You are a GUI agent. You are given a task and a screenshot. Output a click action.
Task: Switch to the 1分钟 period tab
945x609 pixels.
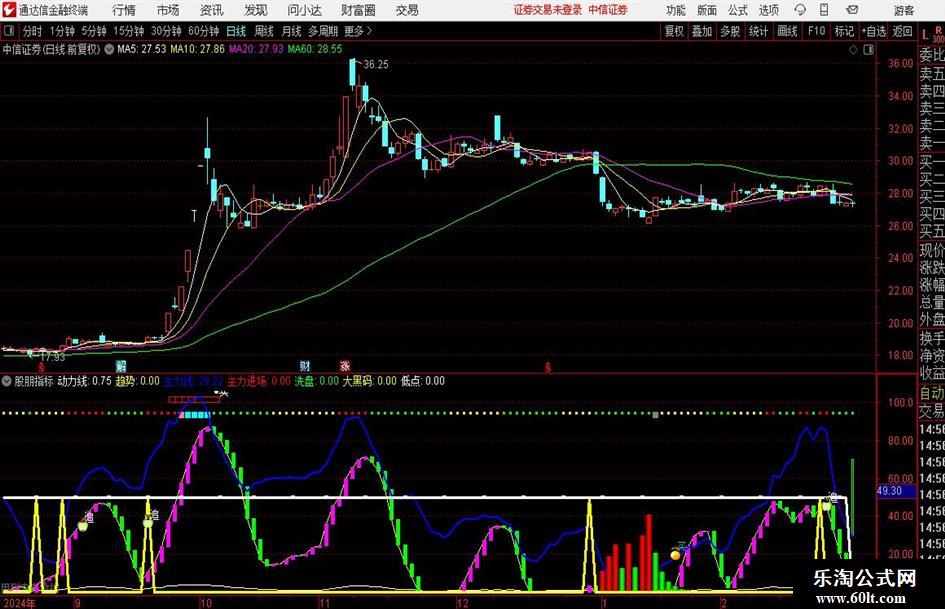point(61,31)
